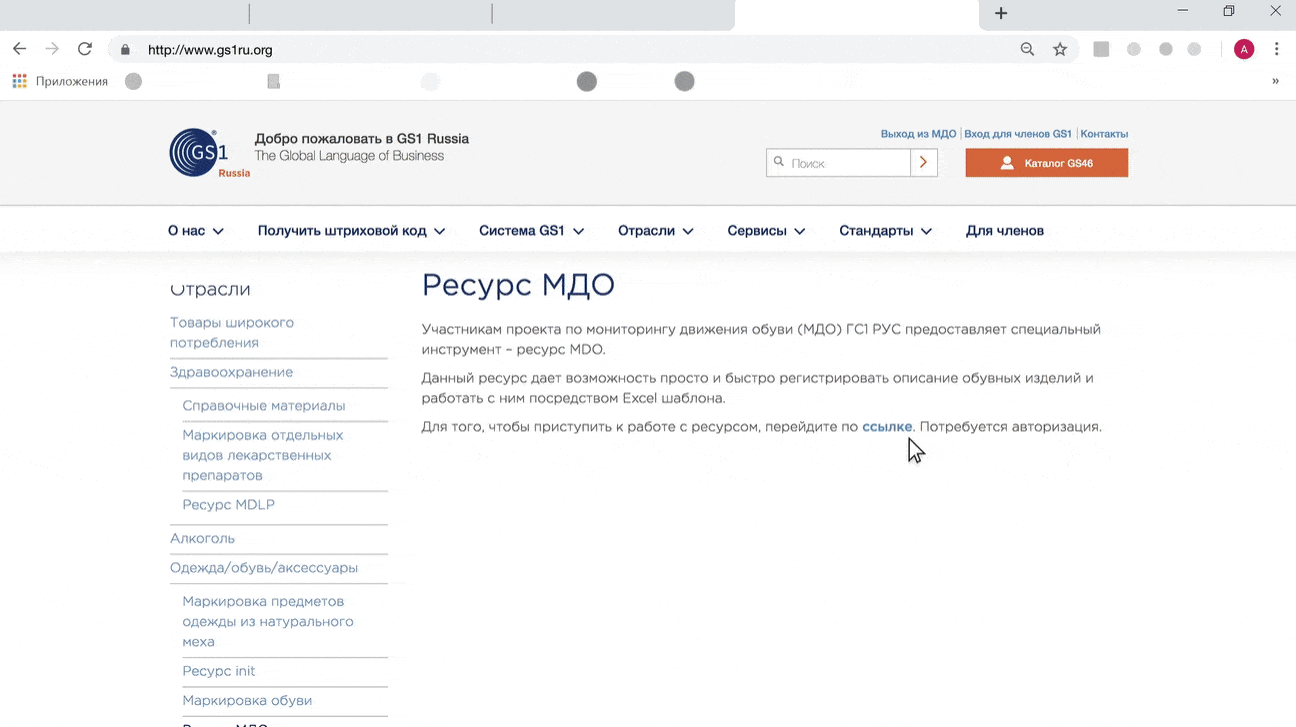Open the Одежда/обувь/аксессуары sidebar section
This screenshot has width=1296, height=727.
(264, 568)
